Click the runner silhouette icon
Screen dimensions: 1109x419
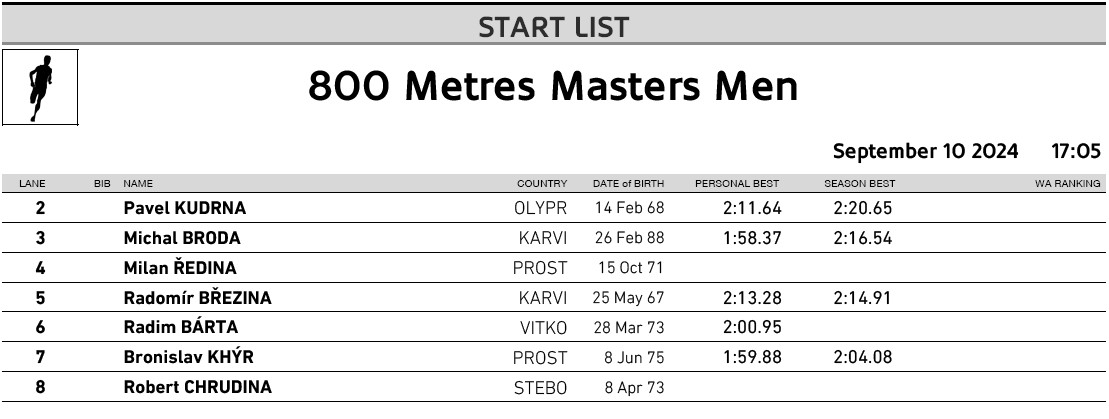(40, 88)
